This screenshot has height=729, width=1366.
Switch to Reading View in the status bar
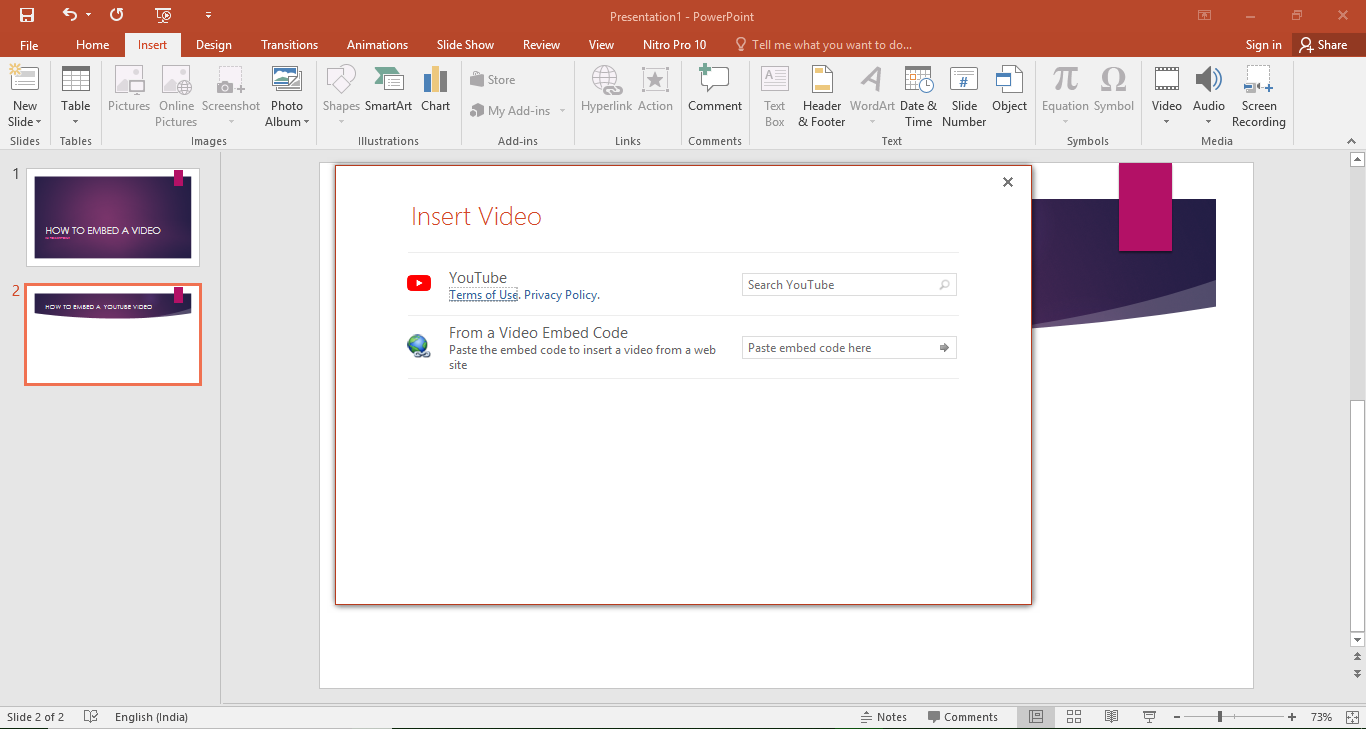coord(1111,717)
